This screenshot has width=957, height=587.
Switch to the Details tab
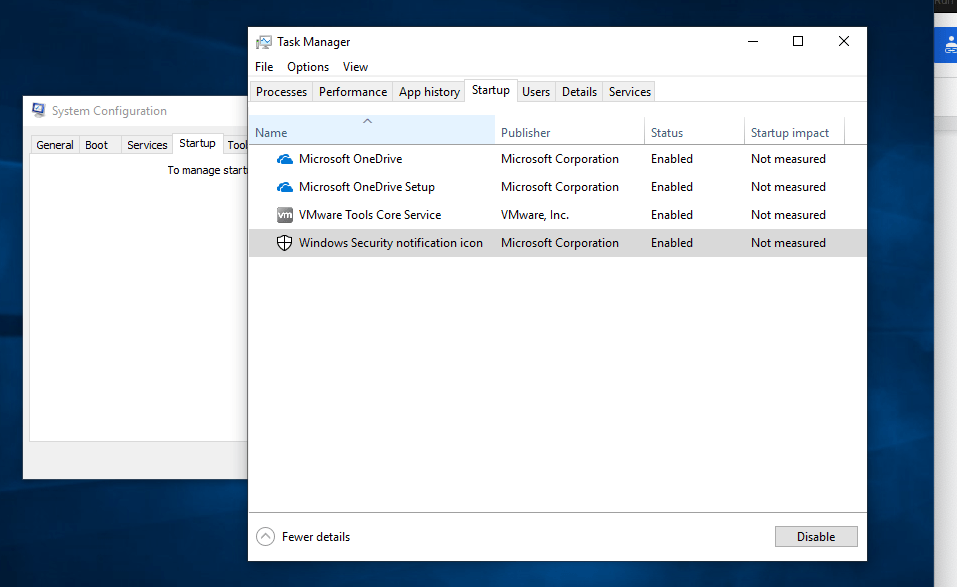(x=579, y=92)
